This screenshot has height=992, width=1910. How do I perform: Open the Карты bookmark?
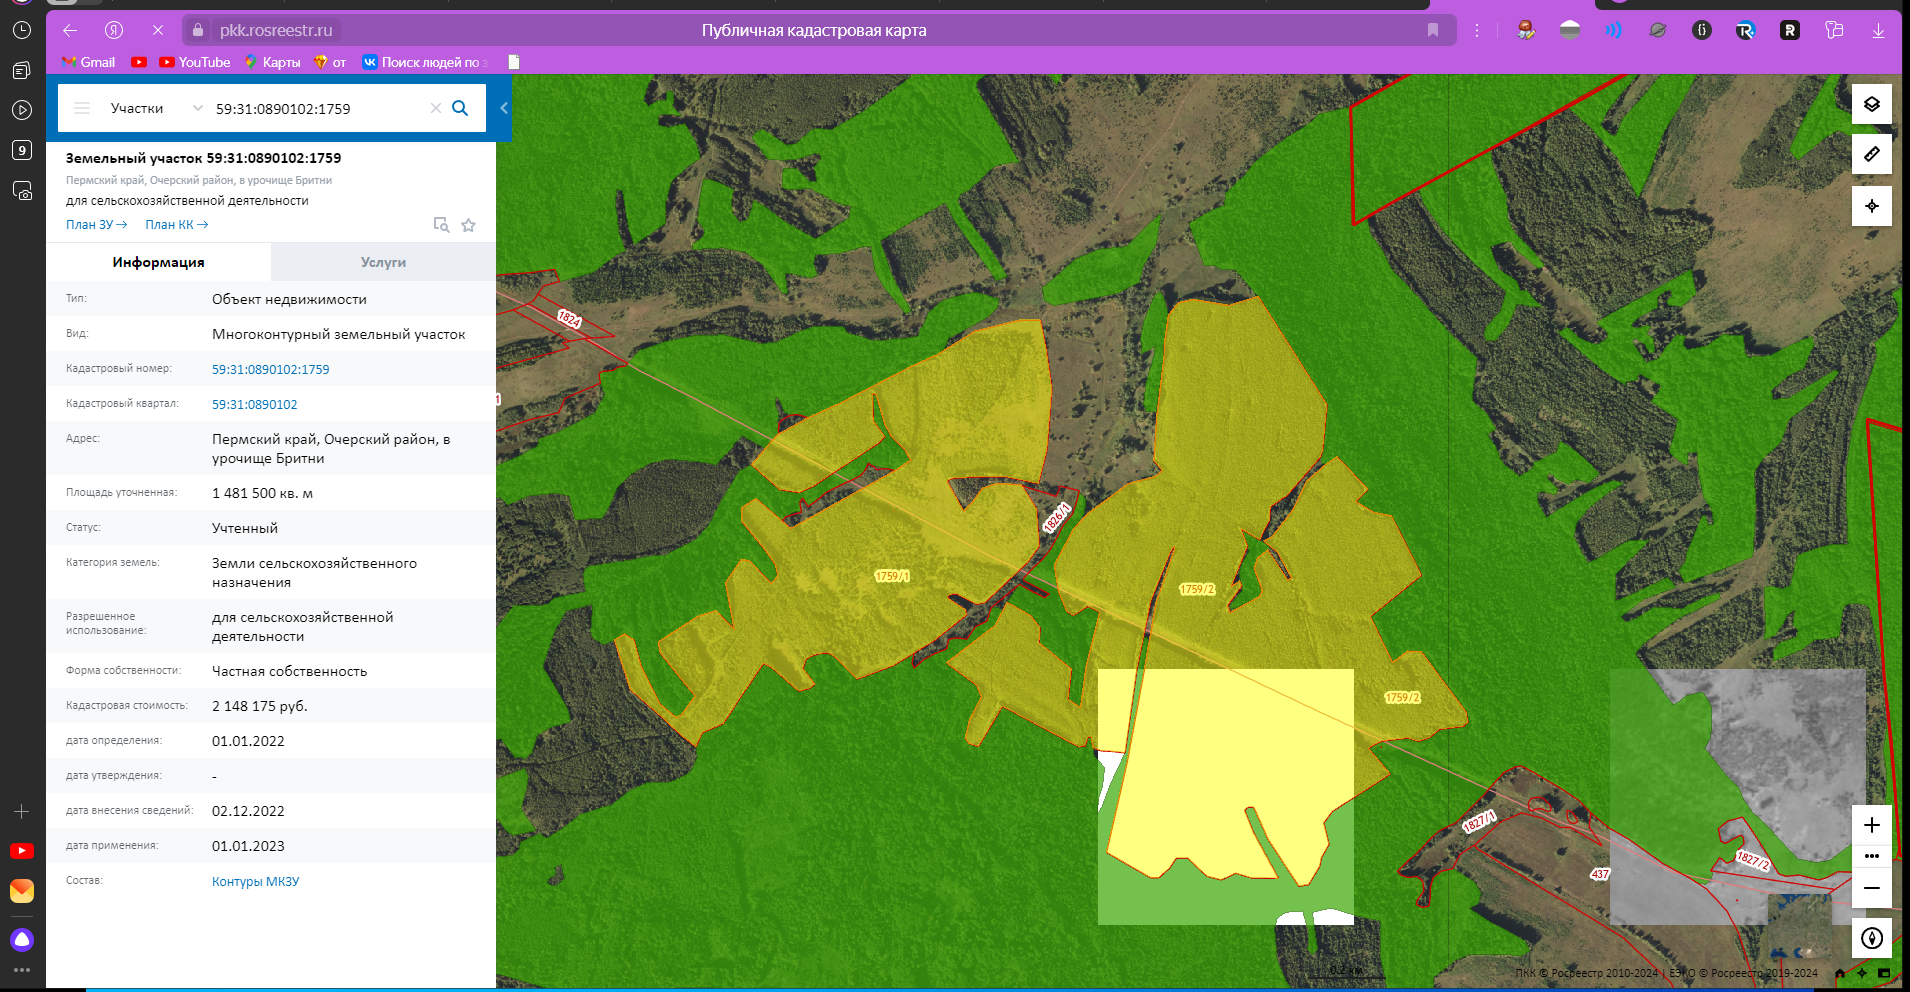point(272,62)
